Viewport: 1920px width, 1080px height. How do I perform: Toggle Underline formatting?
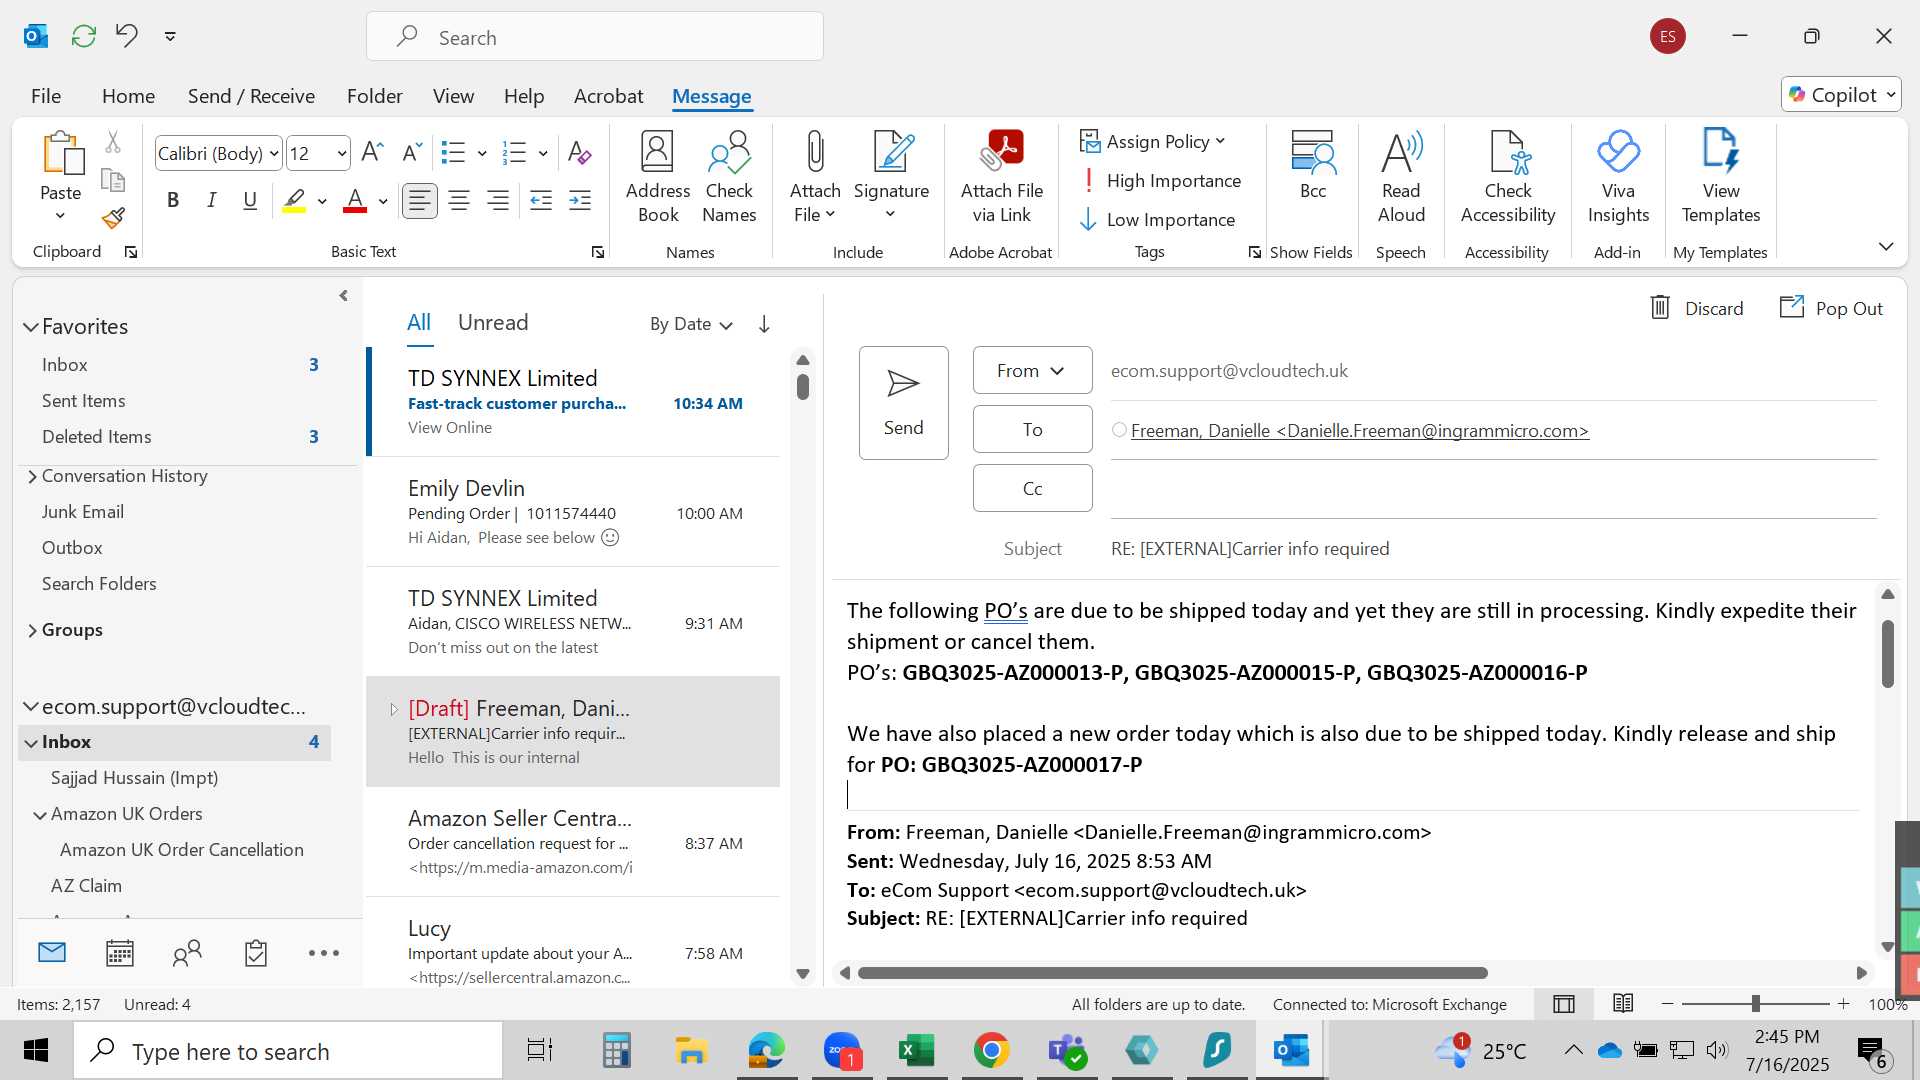(250, 201)
